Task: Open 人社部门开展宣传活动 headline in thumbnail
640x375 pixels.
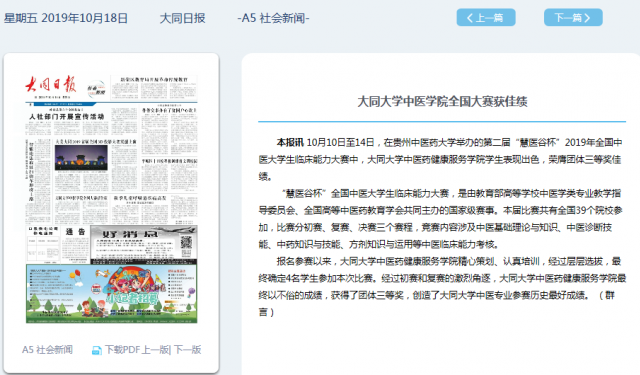Action: tap(67, 116)
